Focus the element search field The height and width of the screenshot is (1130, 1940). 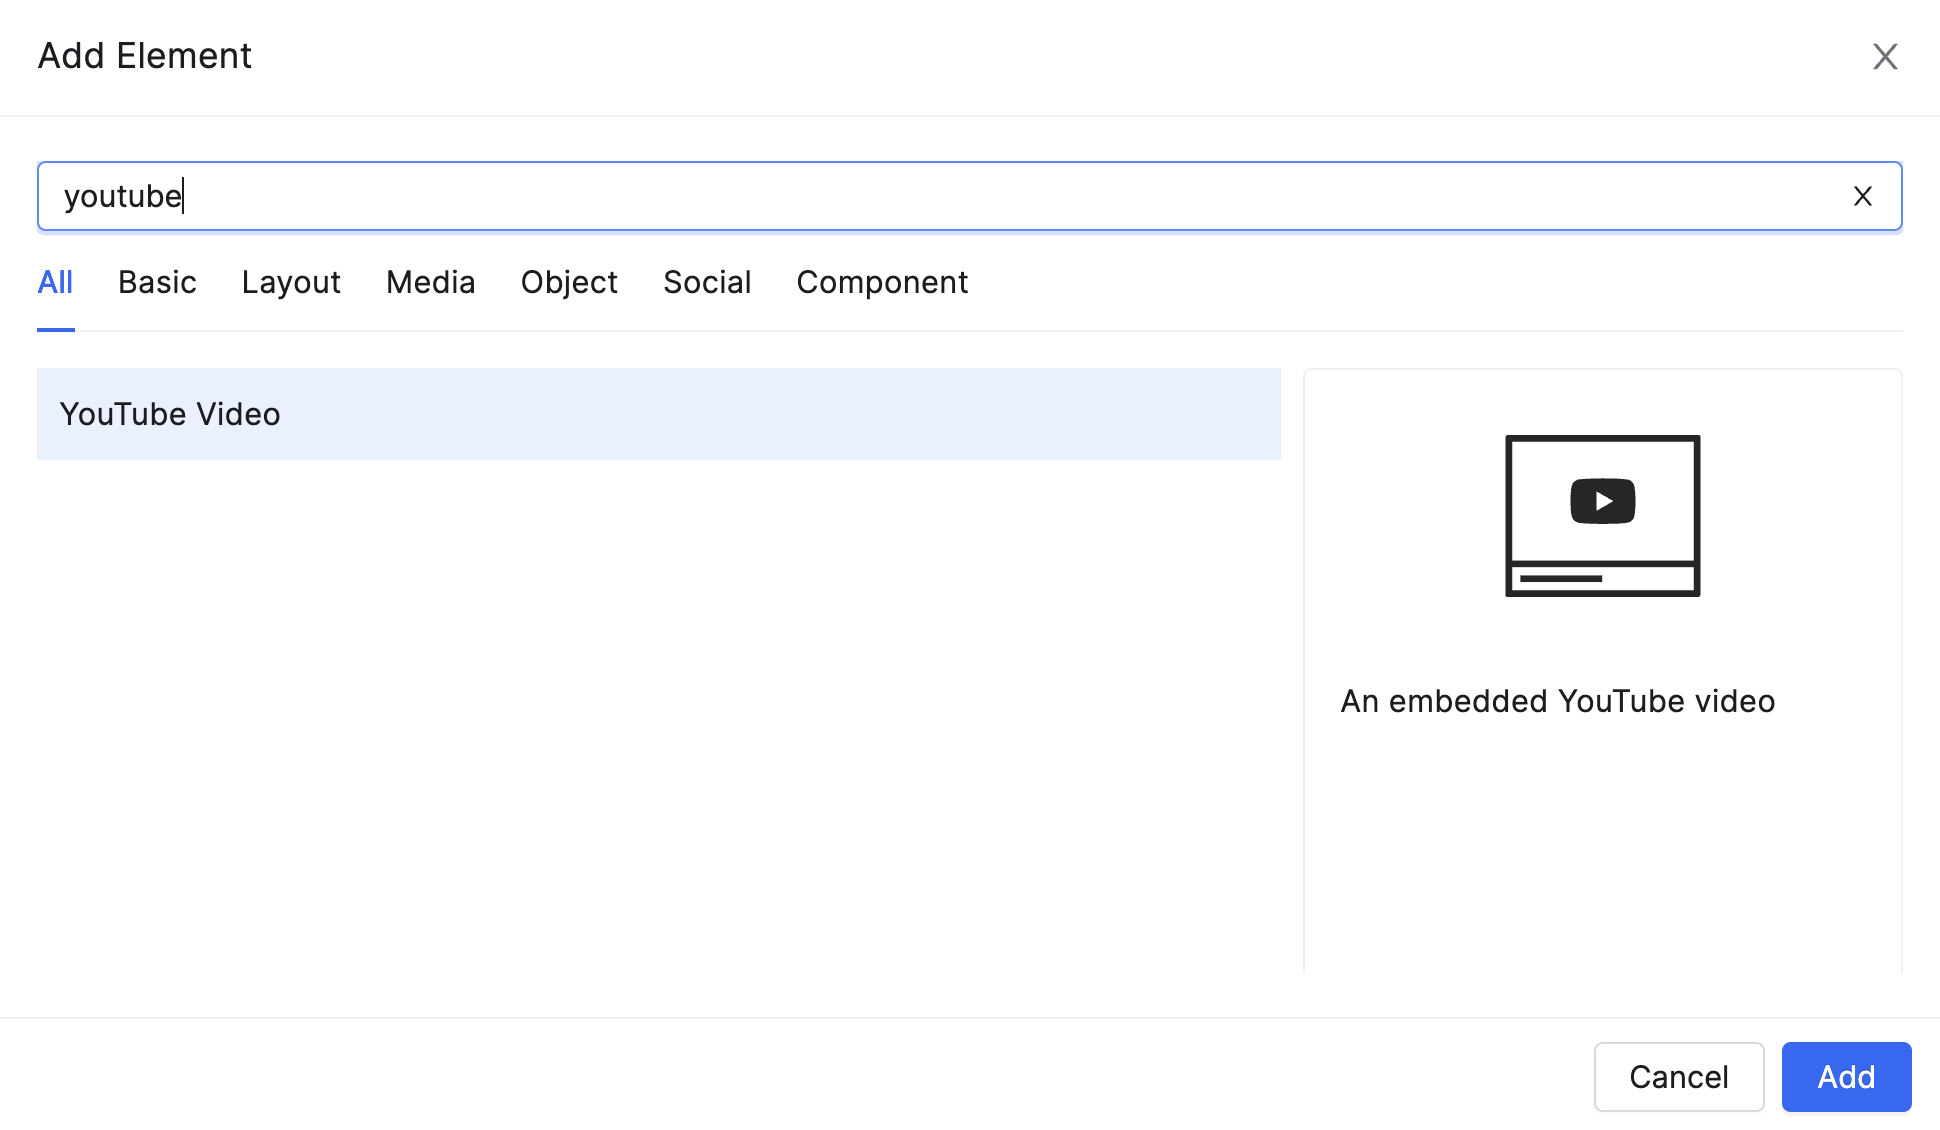969,196
